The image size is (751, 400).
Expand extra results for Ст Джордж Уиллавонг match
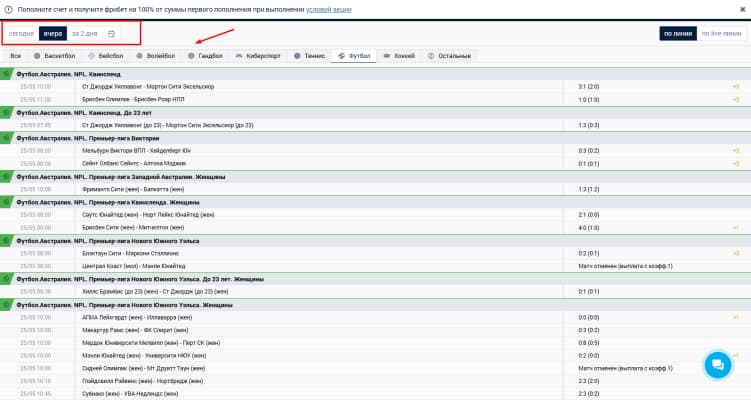(736, 87)
